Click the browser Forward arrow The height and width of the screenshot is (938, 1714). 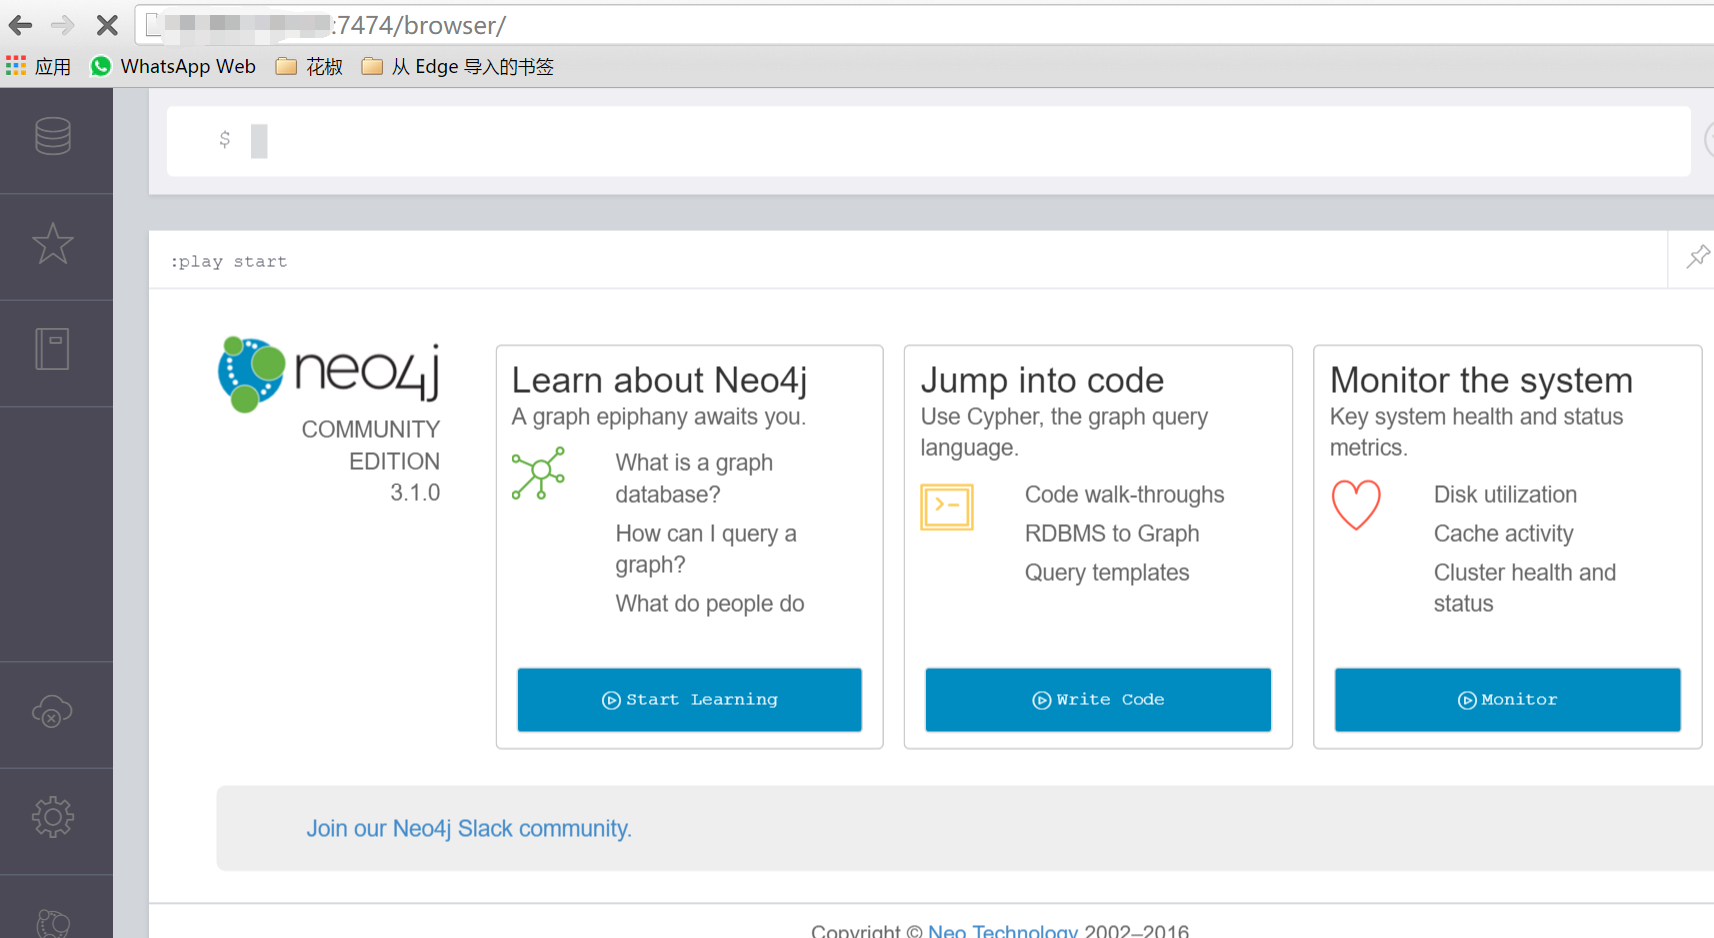[x=63, y=25]
